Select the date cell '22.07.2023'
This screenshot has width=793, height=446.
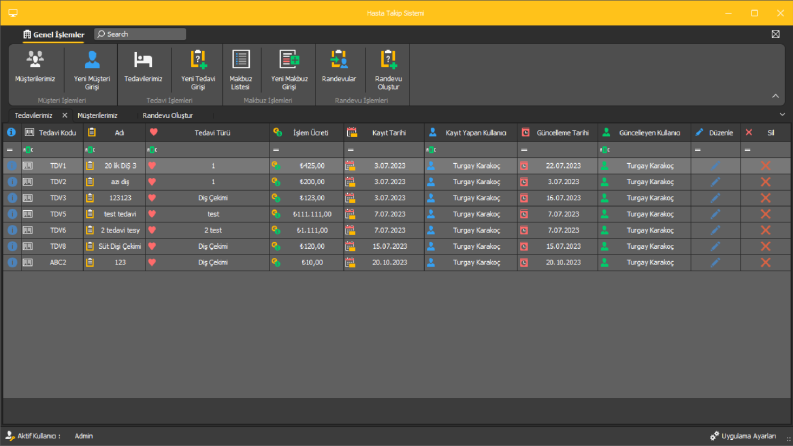point(563,166)
